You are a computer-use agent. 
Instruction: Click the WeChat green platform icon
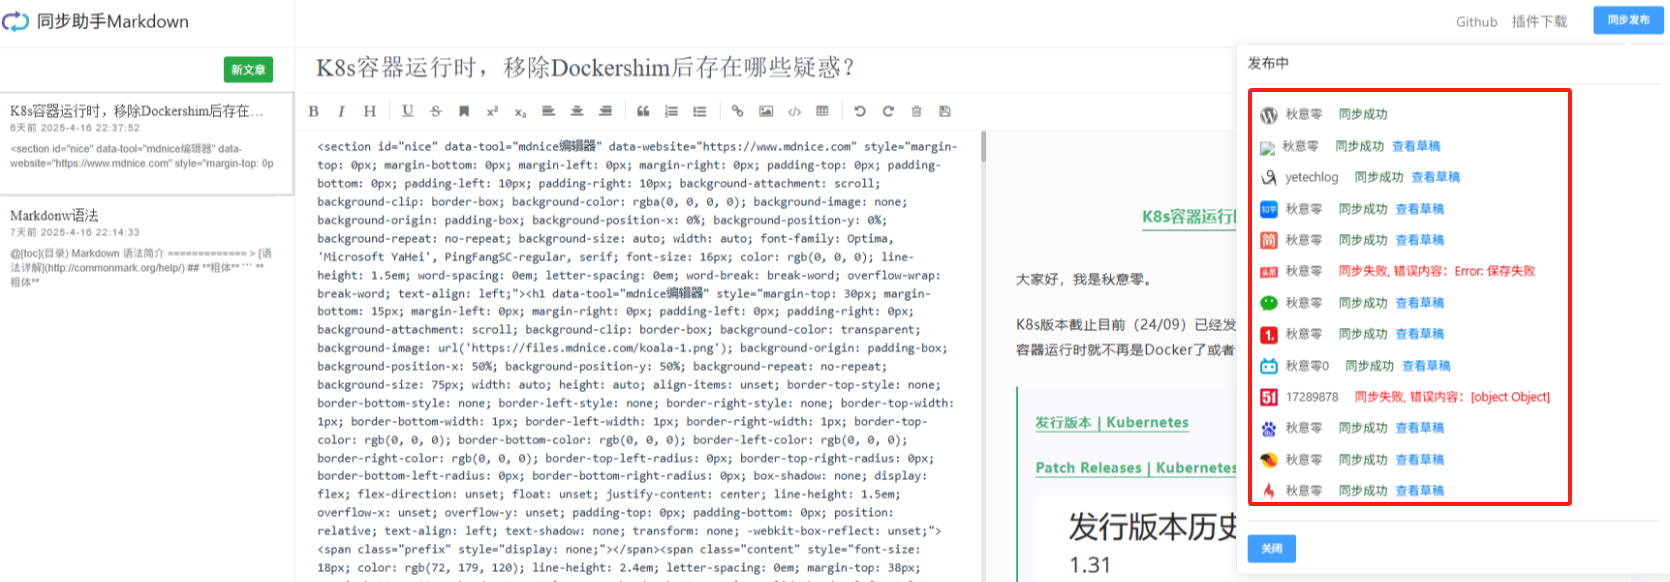pyautogui.click(x=1269, y=303)
